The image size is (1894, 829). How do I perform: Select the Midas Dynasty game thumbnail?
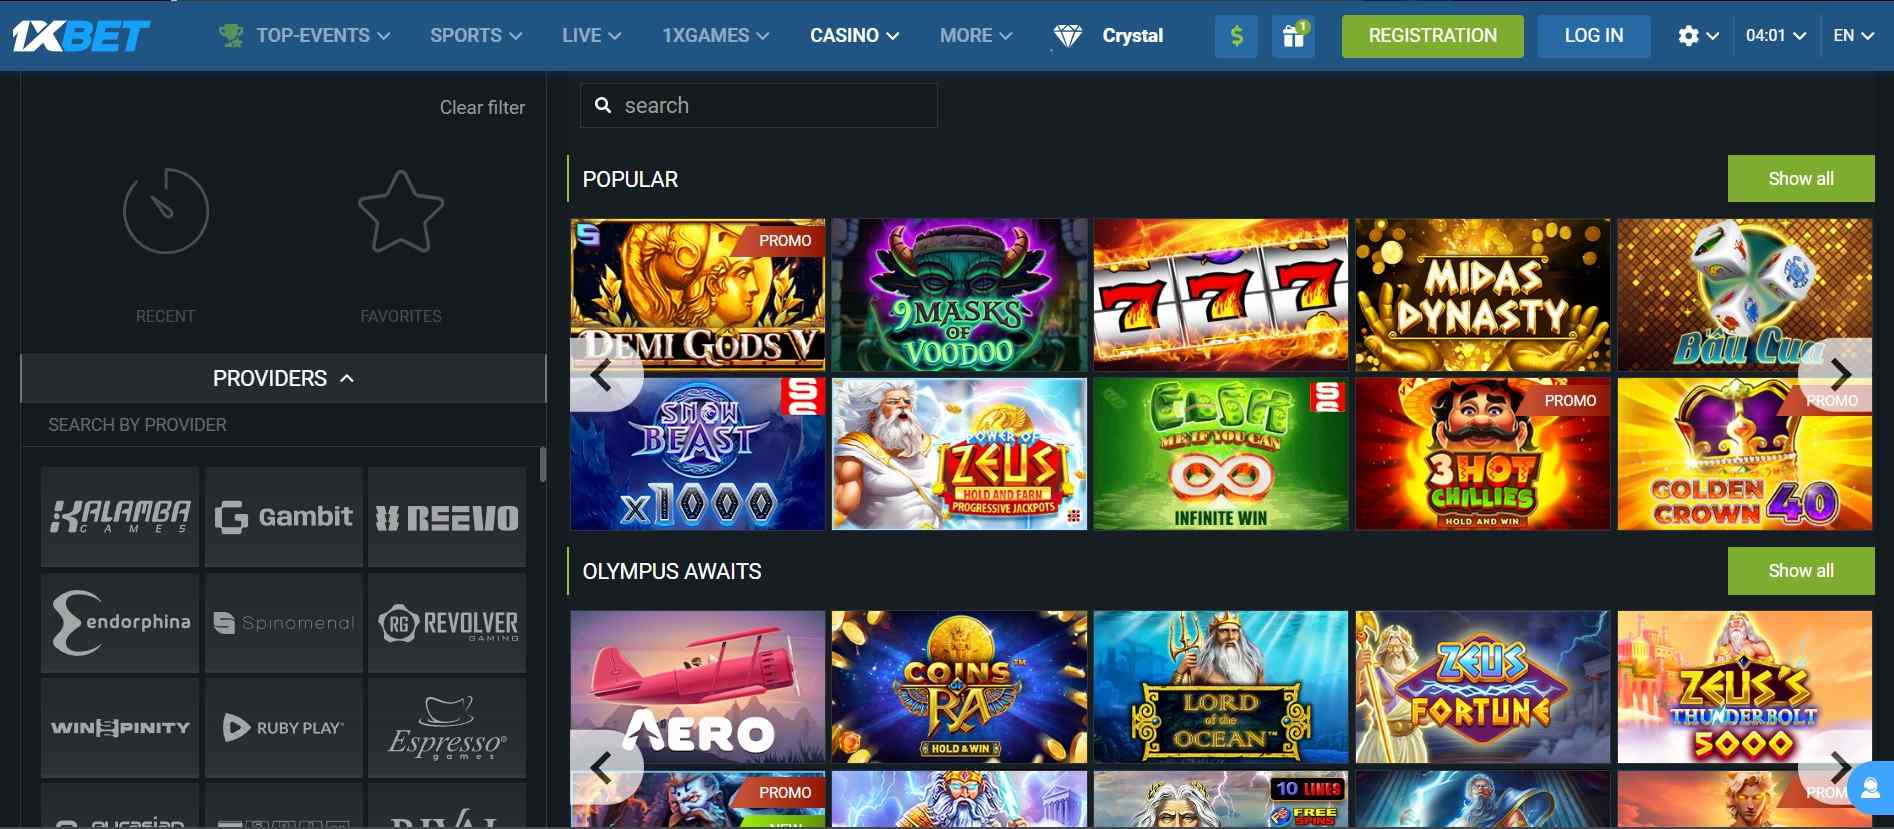1482,295
